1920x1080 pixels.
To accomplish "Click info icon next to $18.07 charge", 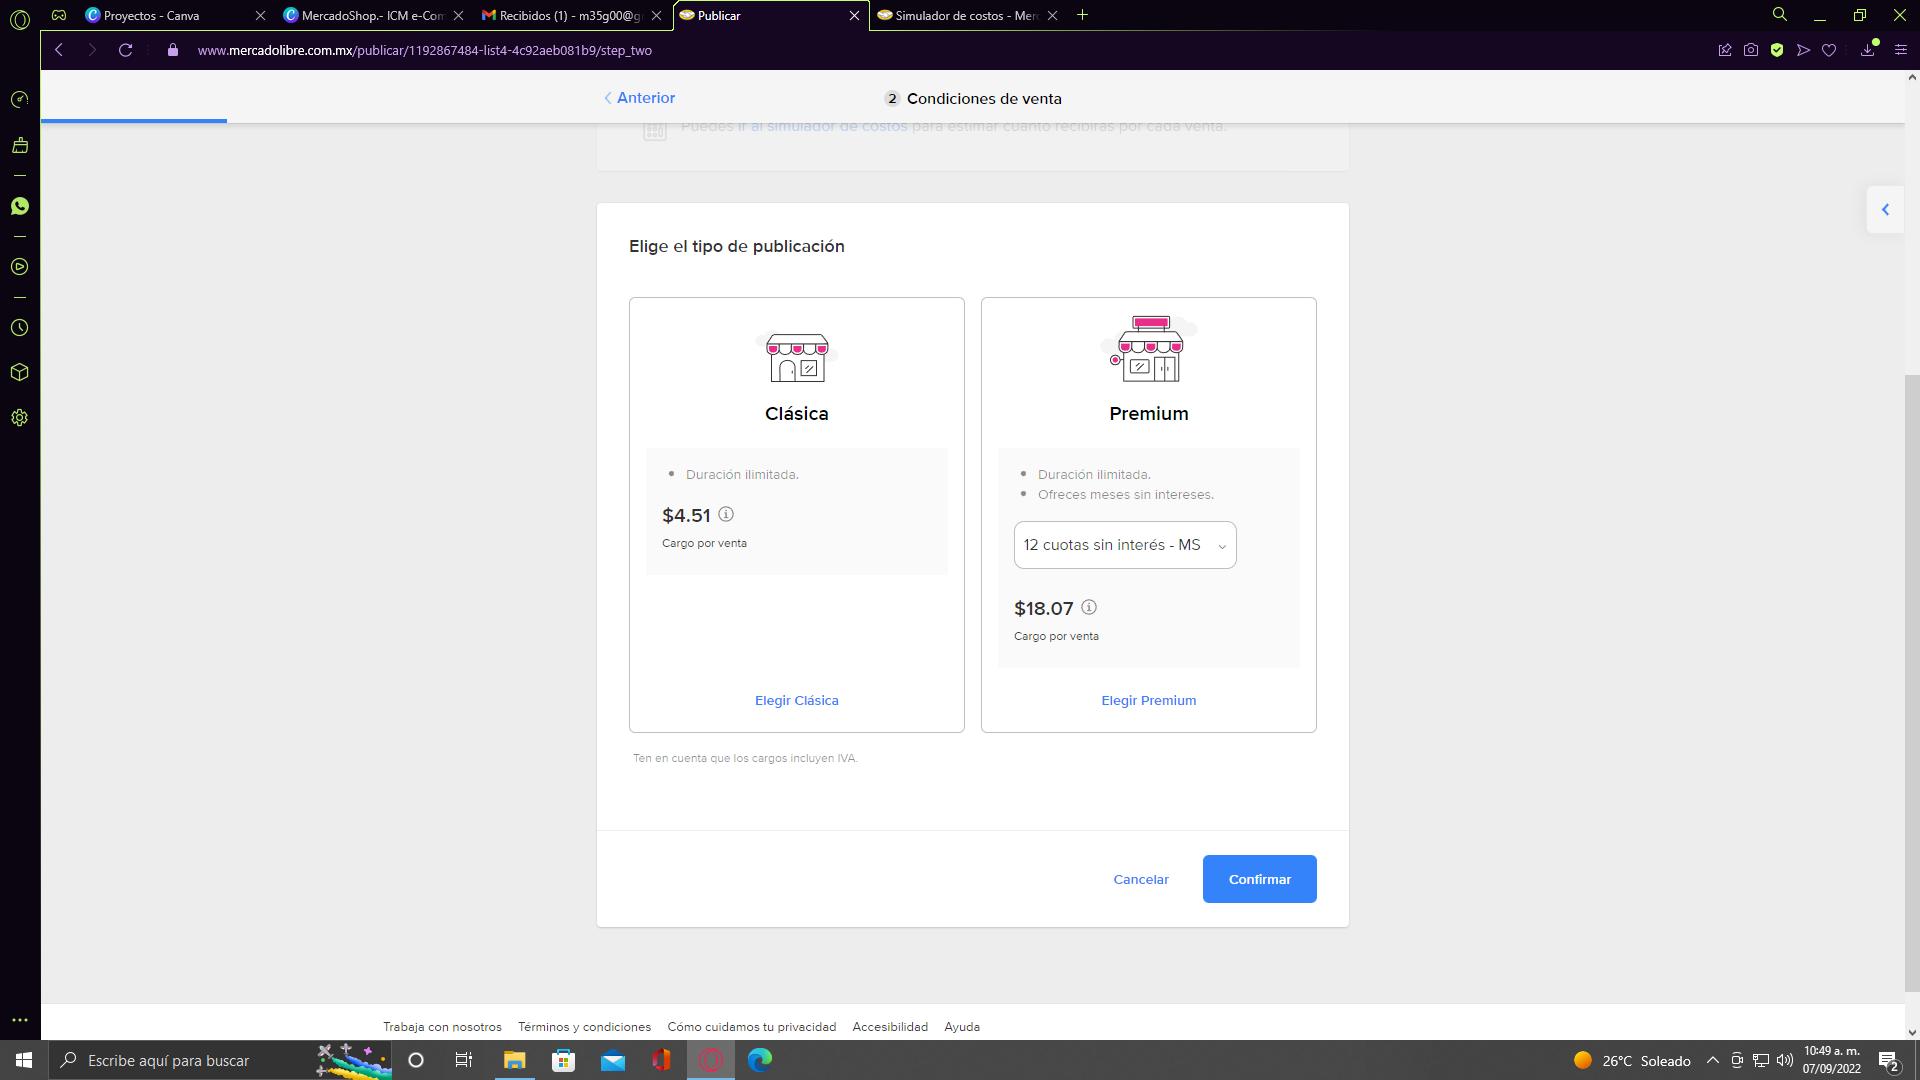I will (1089, 607).
